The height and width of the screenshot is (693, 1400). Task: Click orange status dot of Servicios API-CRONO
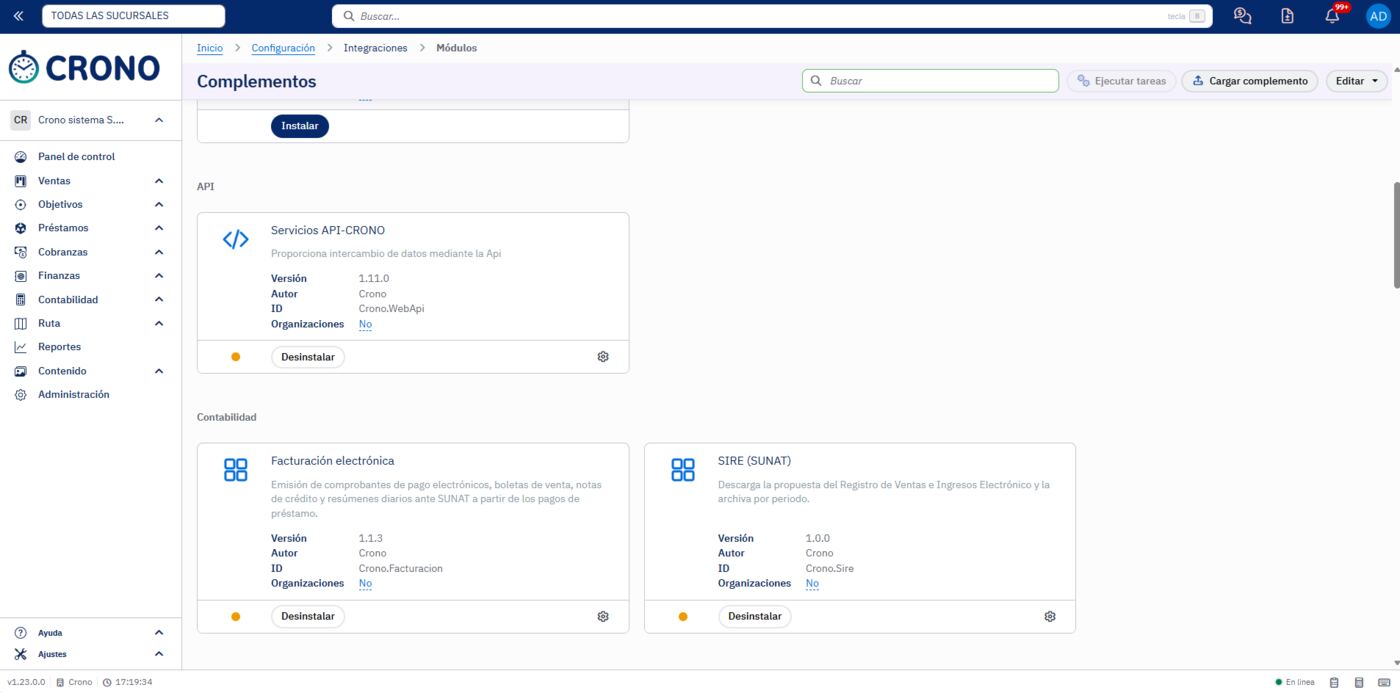236,357
